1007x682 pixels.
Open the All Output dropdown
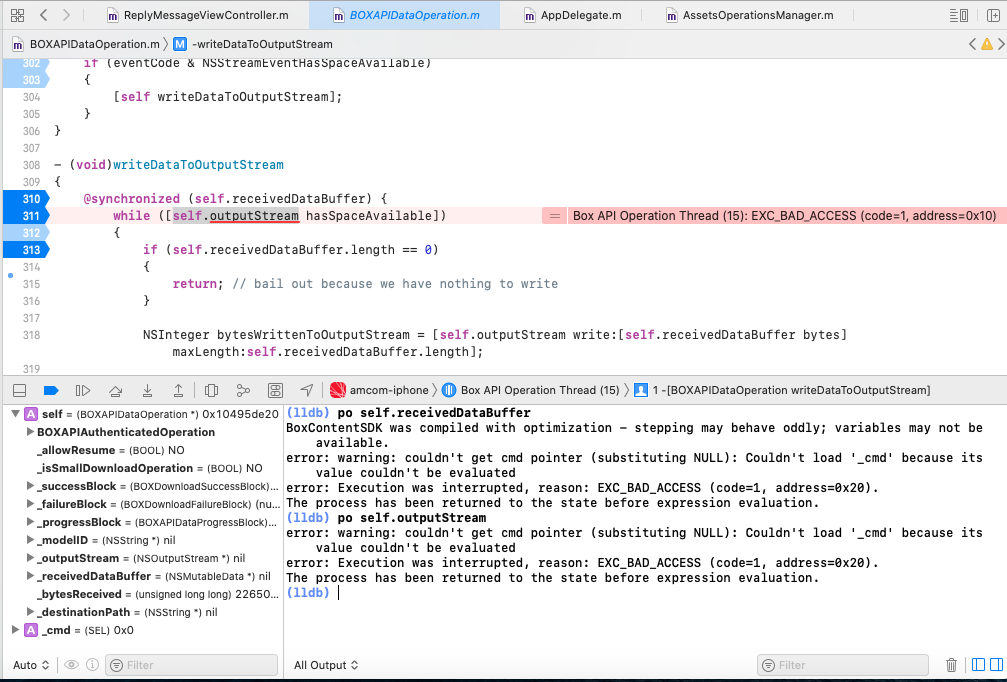coord(322,664)
